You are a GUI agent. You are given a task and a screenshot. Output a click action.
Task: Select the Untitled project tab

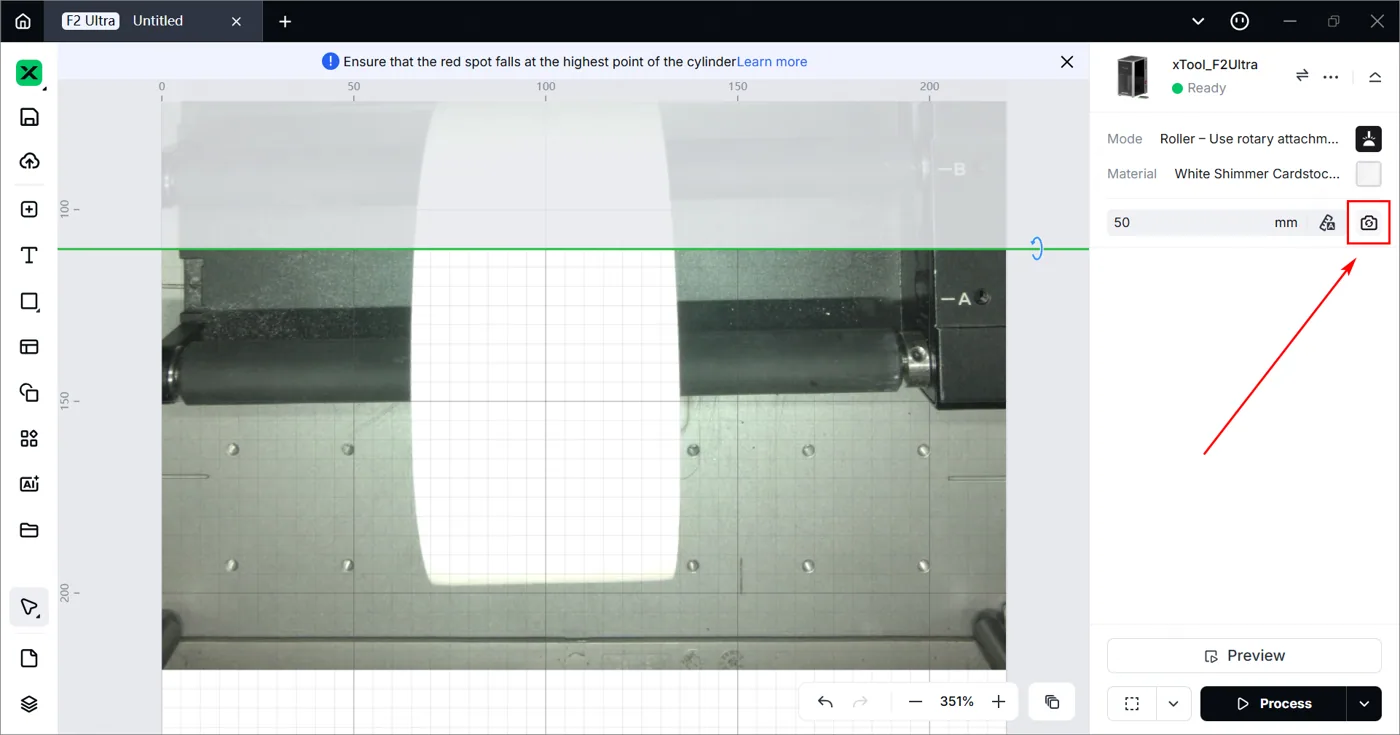click(158, 21)
